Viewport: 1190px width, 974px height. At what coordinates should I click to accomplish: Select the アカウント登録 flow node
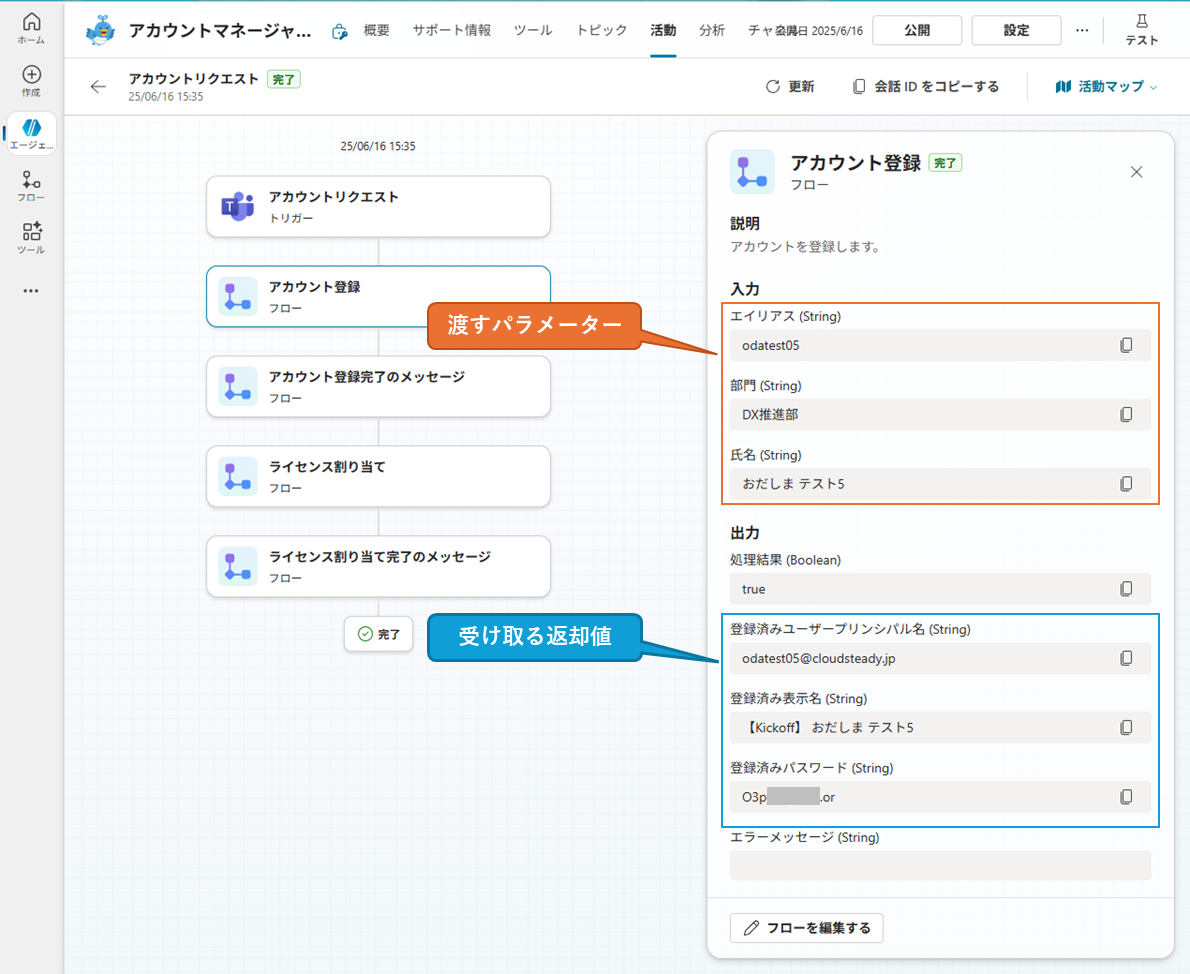click(x=378, y=296)
